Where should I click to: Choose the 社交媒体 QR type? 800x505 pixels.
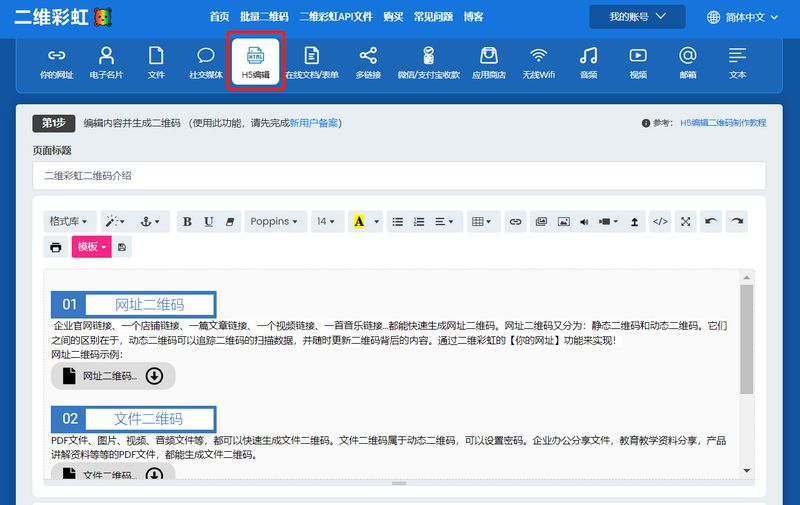click(x=206, y=63)
